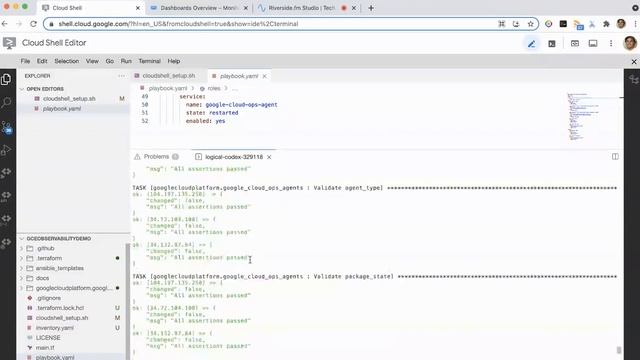The image size is (640, 360).
Task: Open the Selection menu
Action: pos(67,61)
